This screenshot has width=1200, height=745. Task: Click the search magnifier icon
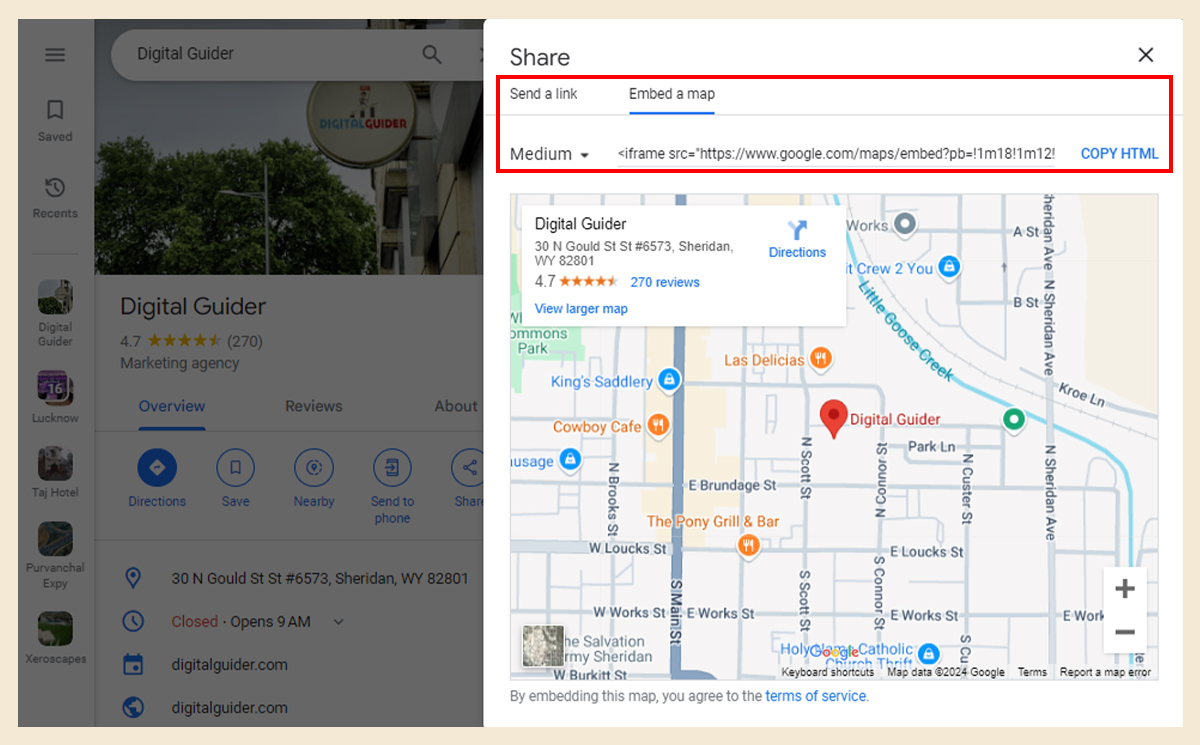(431, 55)
